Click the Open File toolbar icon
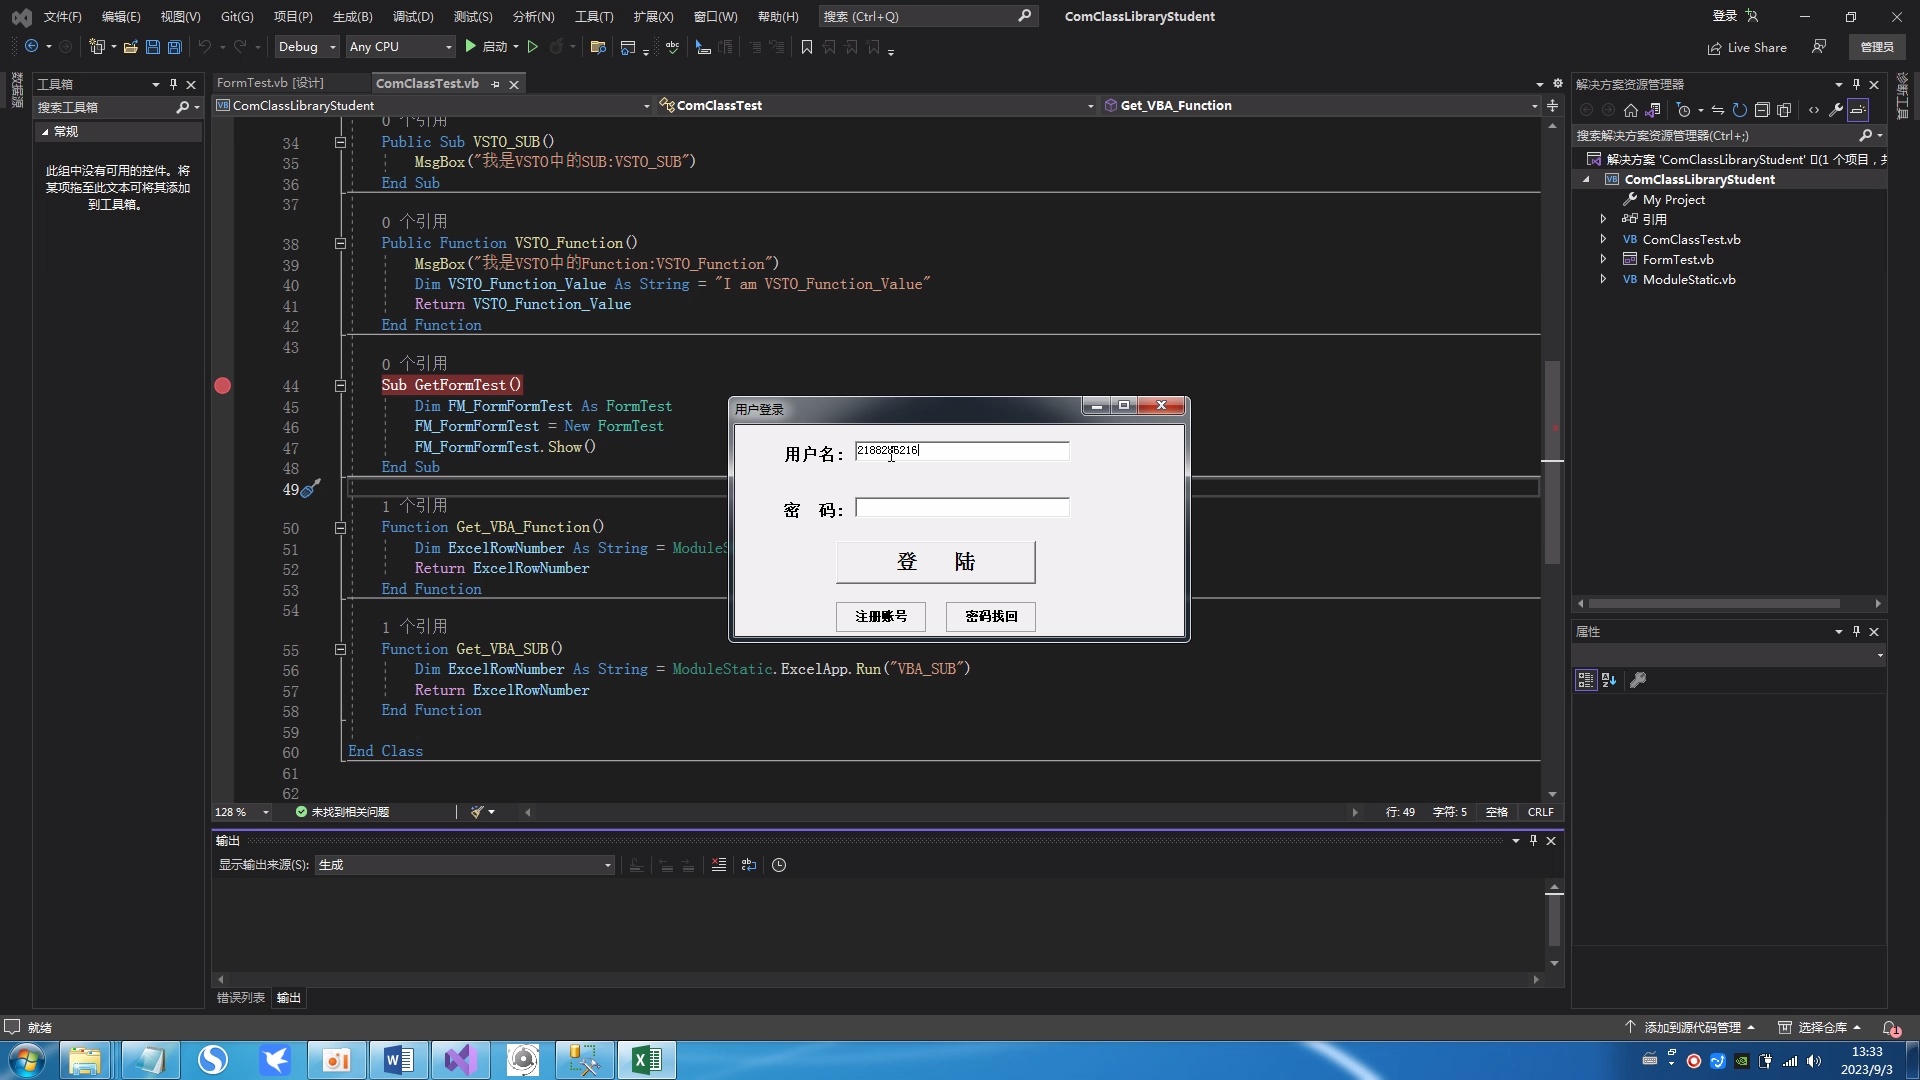The width and height of the screenshot is (1920, 1080). coord(130,47)
